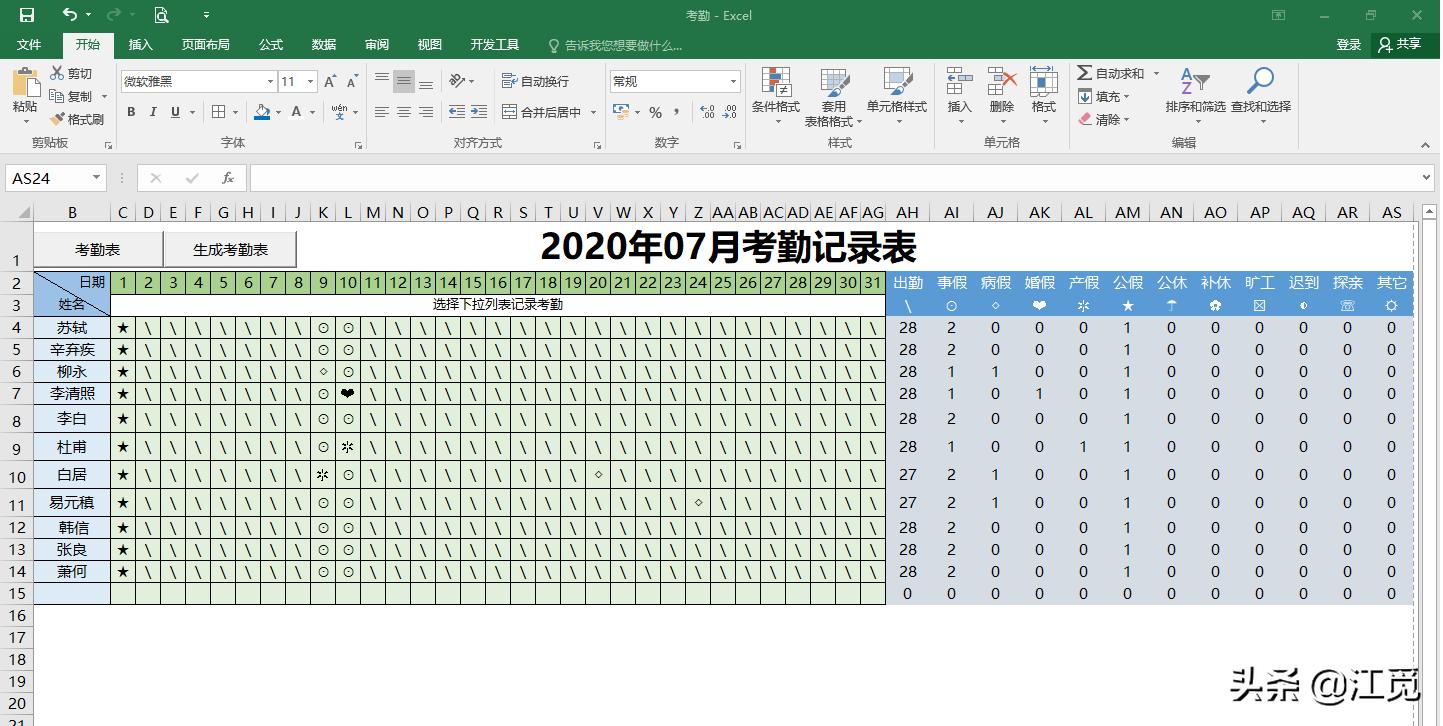Open the 视图 ribbon tab
This screenshot has height=726, width=1443.
[x=429, y=44]
